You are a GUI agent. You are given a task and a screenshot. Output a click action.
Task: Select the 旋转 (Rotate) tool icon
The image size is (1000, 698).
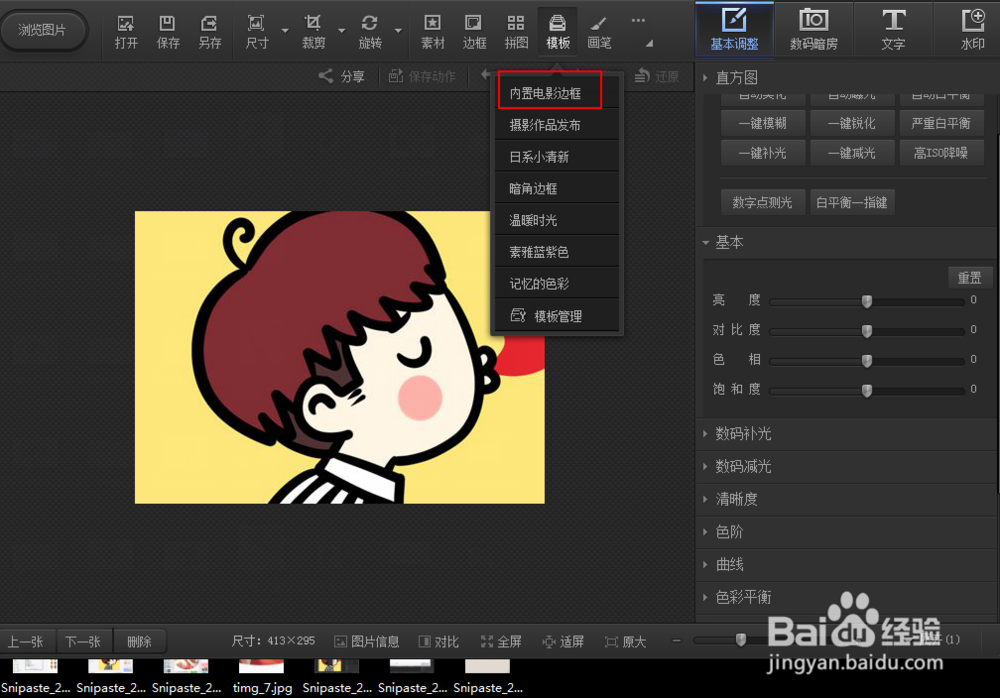point(370,32)
